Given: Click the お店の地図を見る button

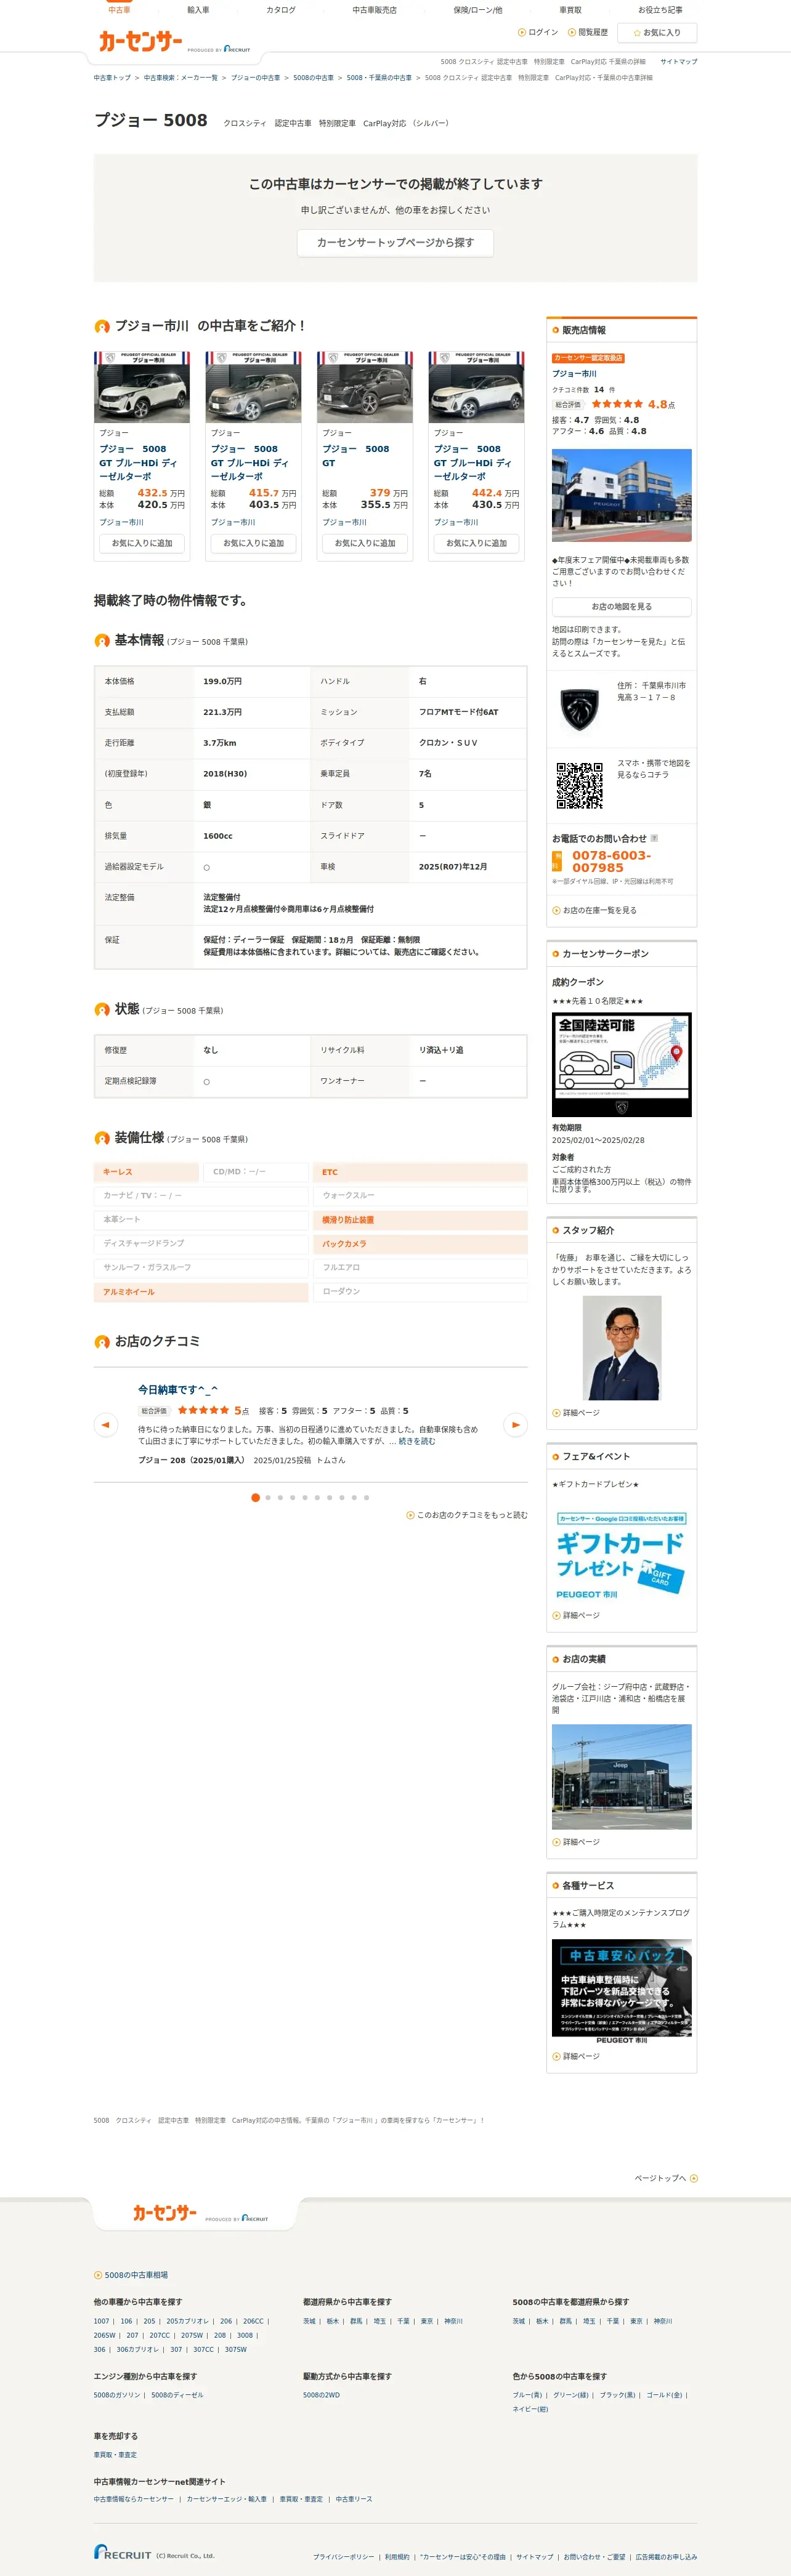Looking at the screenshot, I should coord(621,607).
